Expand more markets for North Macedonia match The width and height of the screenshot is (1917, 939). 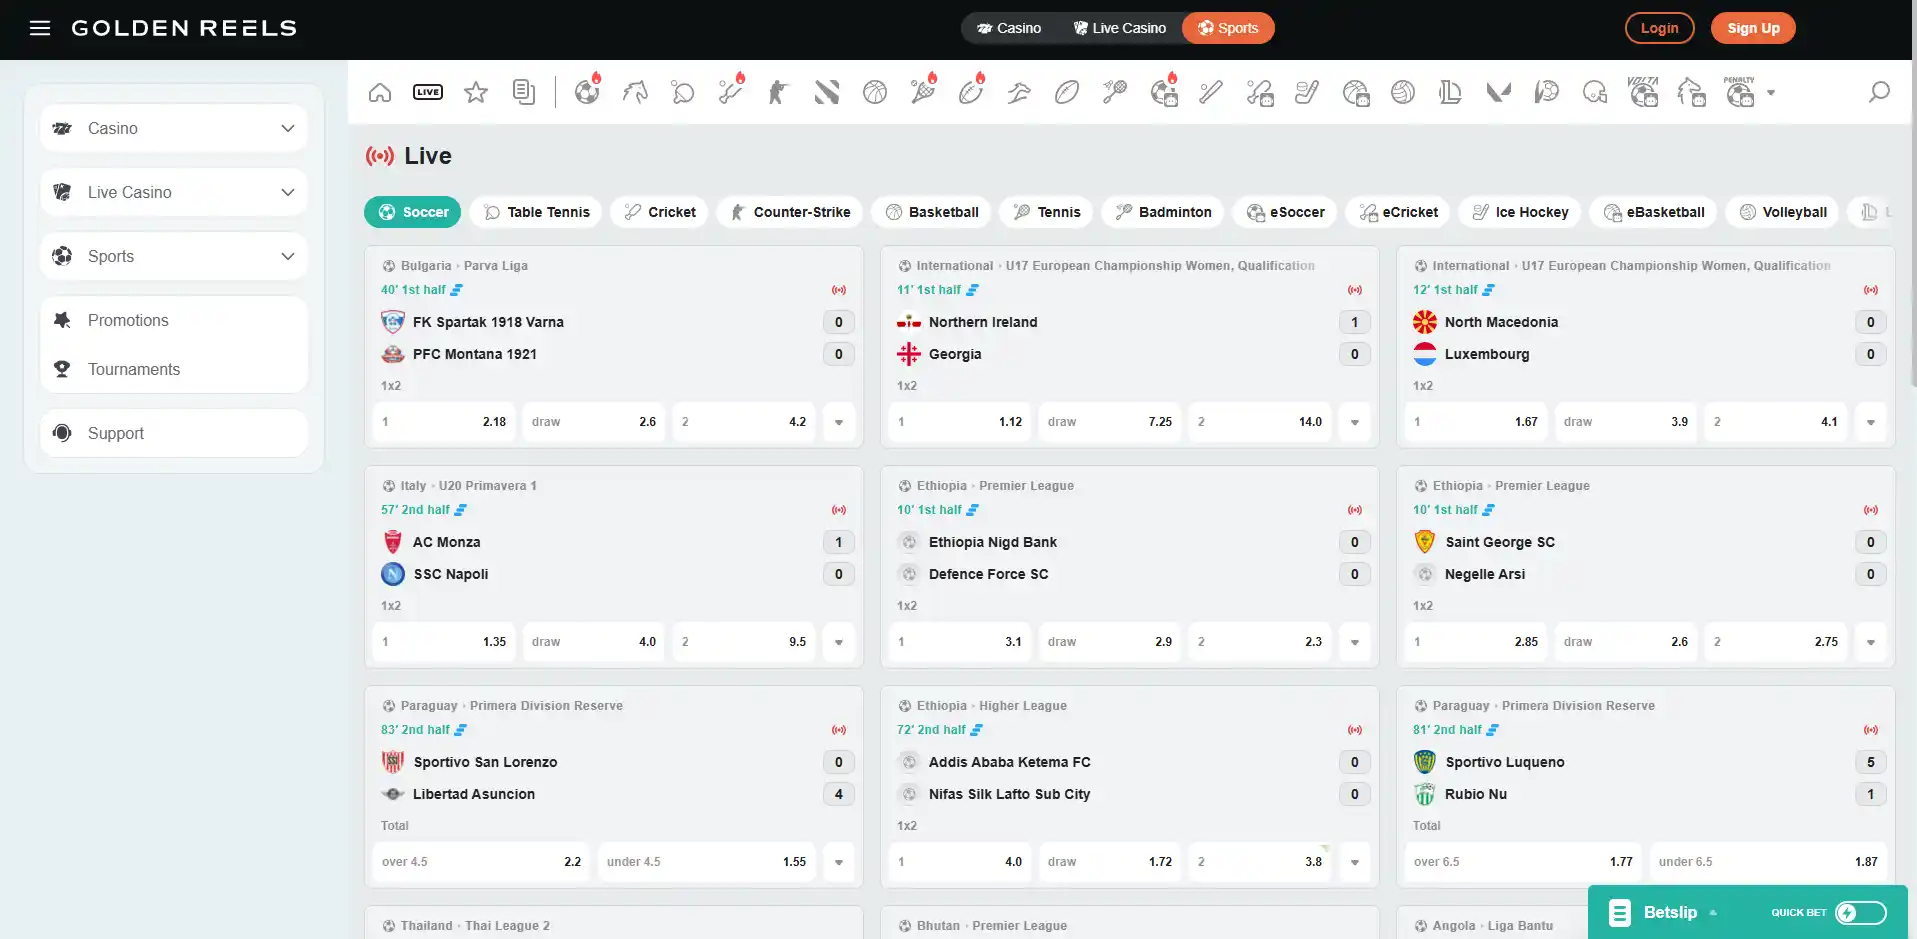(x=1871, y=422)
